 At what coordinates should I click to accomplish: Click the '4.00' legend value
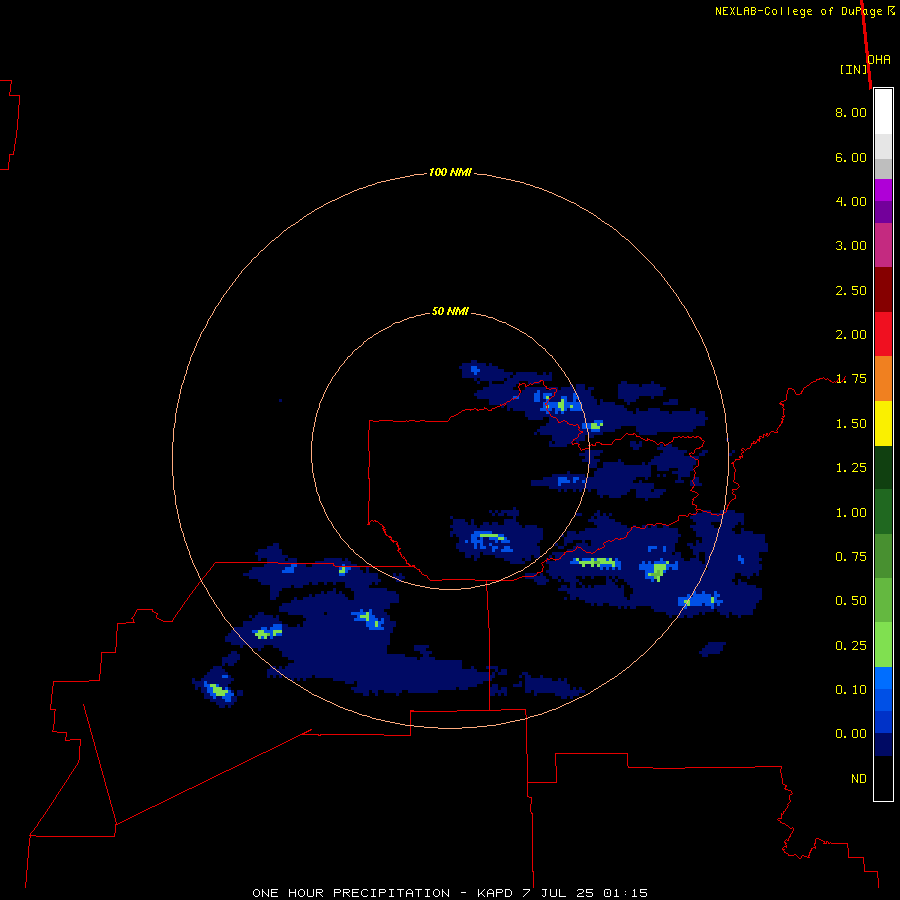tap(851, 201)
